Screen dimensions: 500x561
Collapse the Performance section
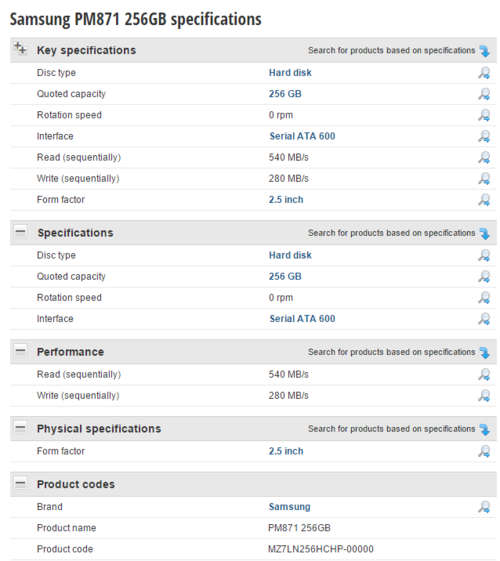(x=20, y=350)
